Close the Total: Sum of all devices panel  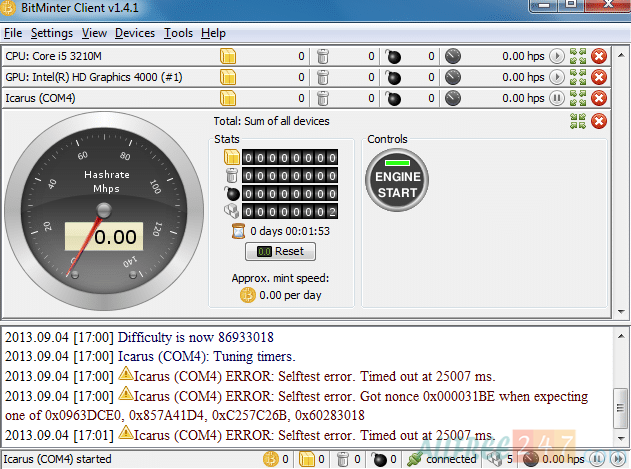(599, 121)
